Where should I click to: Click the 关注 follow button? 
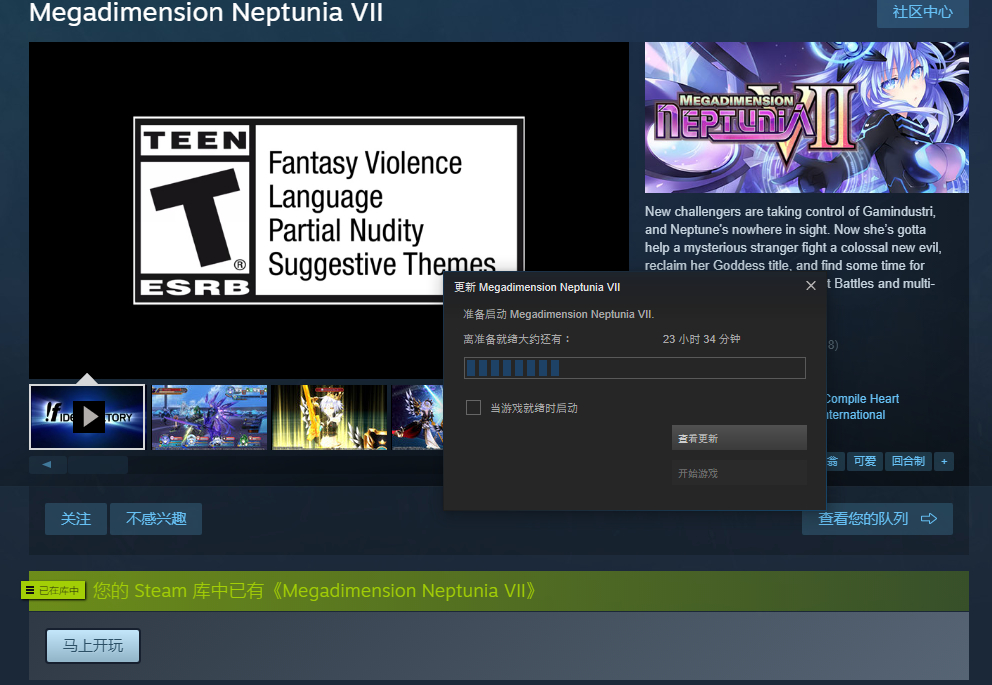pos(76,519)
